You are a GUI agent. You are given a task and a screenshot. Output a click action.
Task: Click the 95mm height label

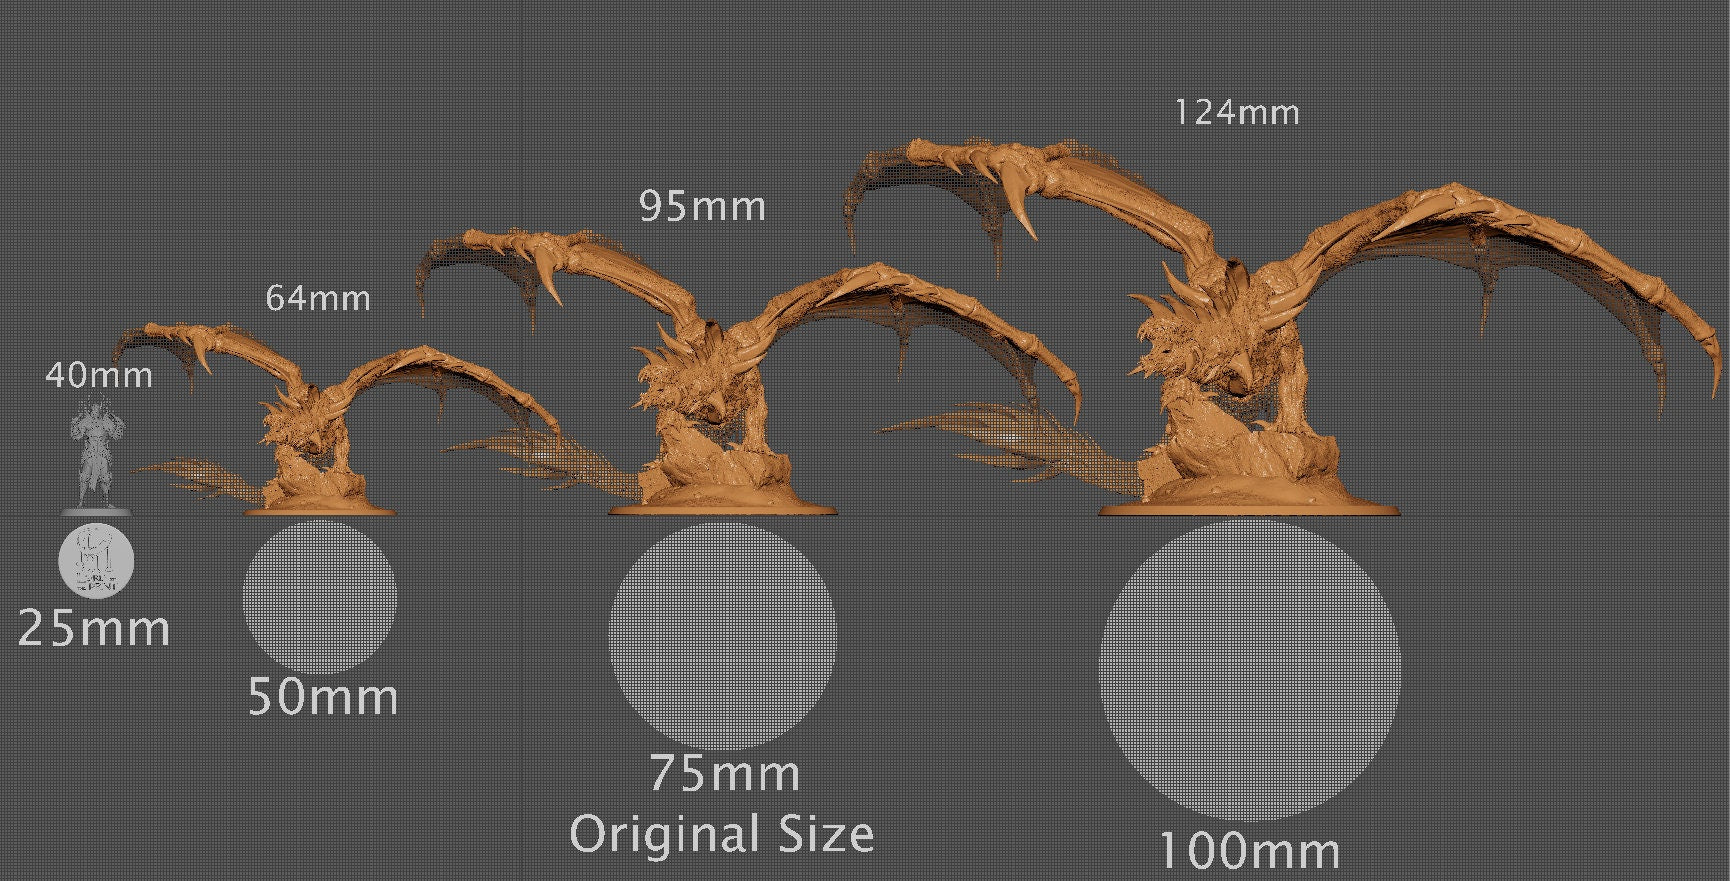tap(703, 206)
